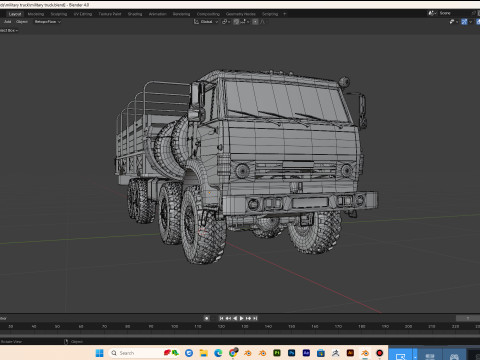The height and width of the screenshot is (360, 480).
Task: Jump to the previous keyframe
Action: tap(228, 318)
